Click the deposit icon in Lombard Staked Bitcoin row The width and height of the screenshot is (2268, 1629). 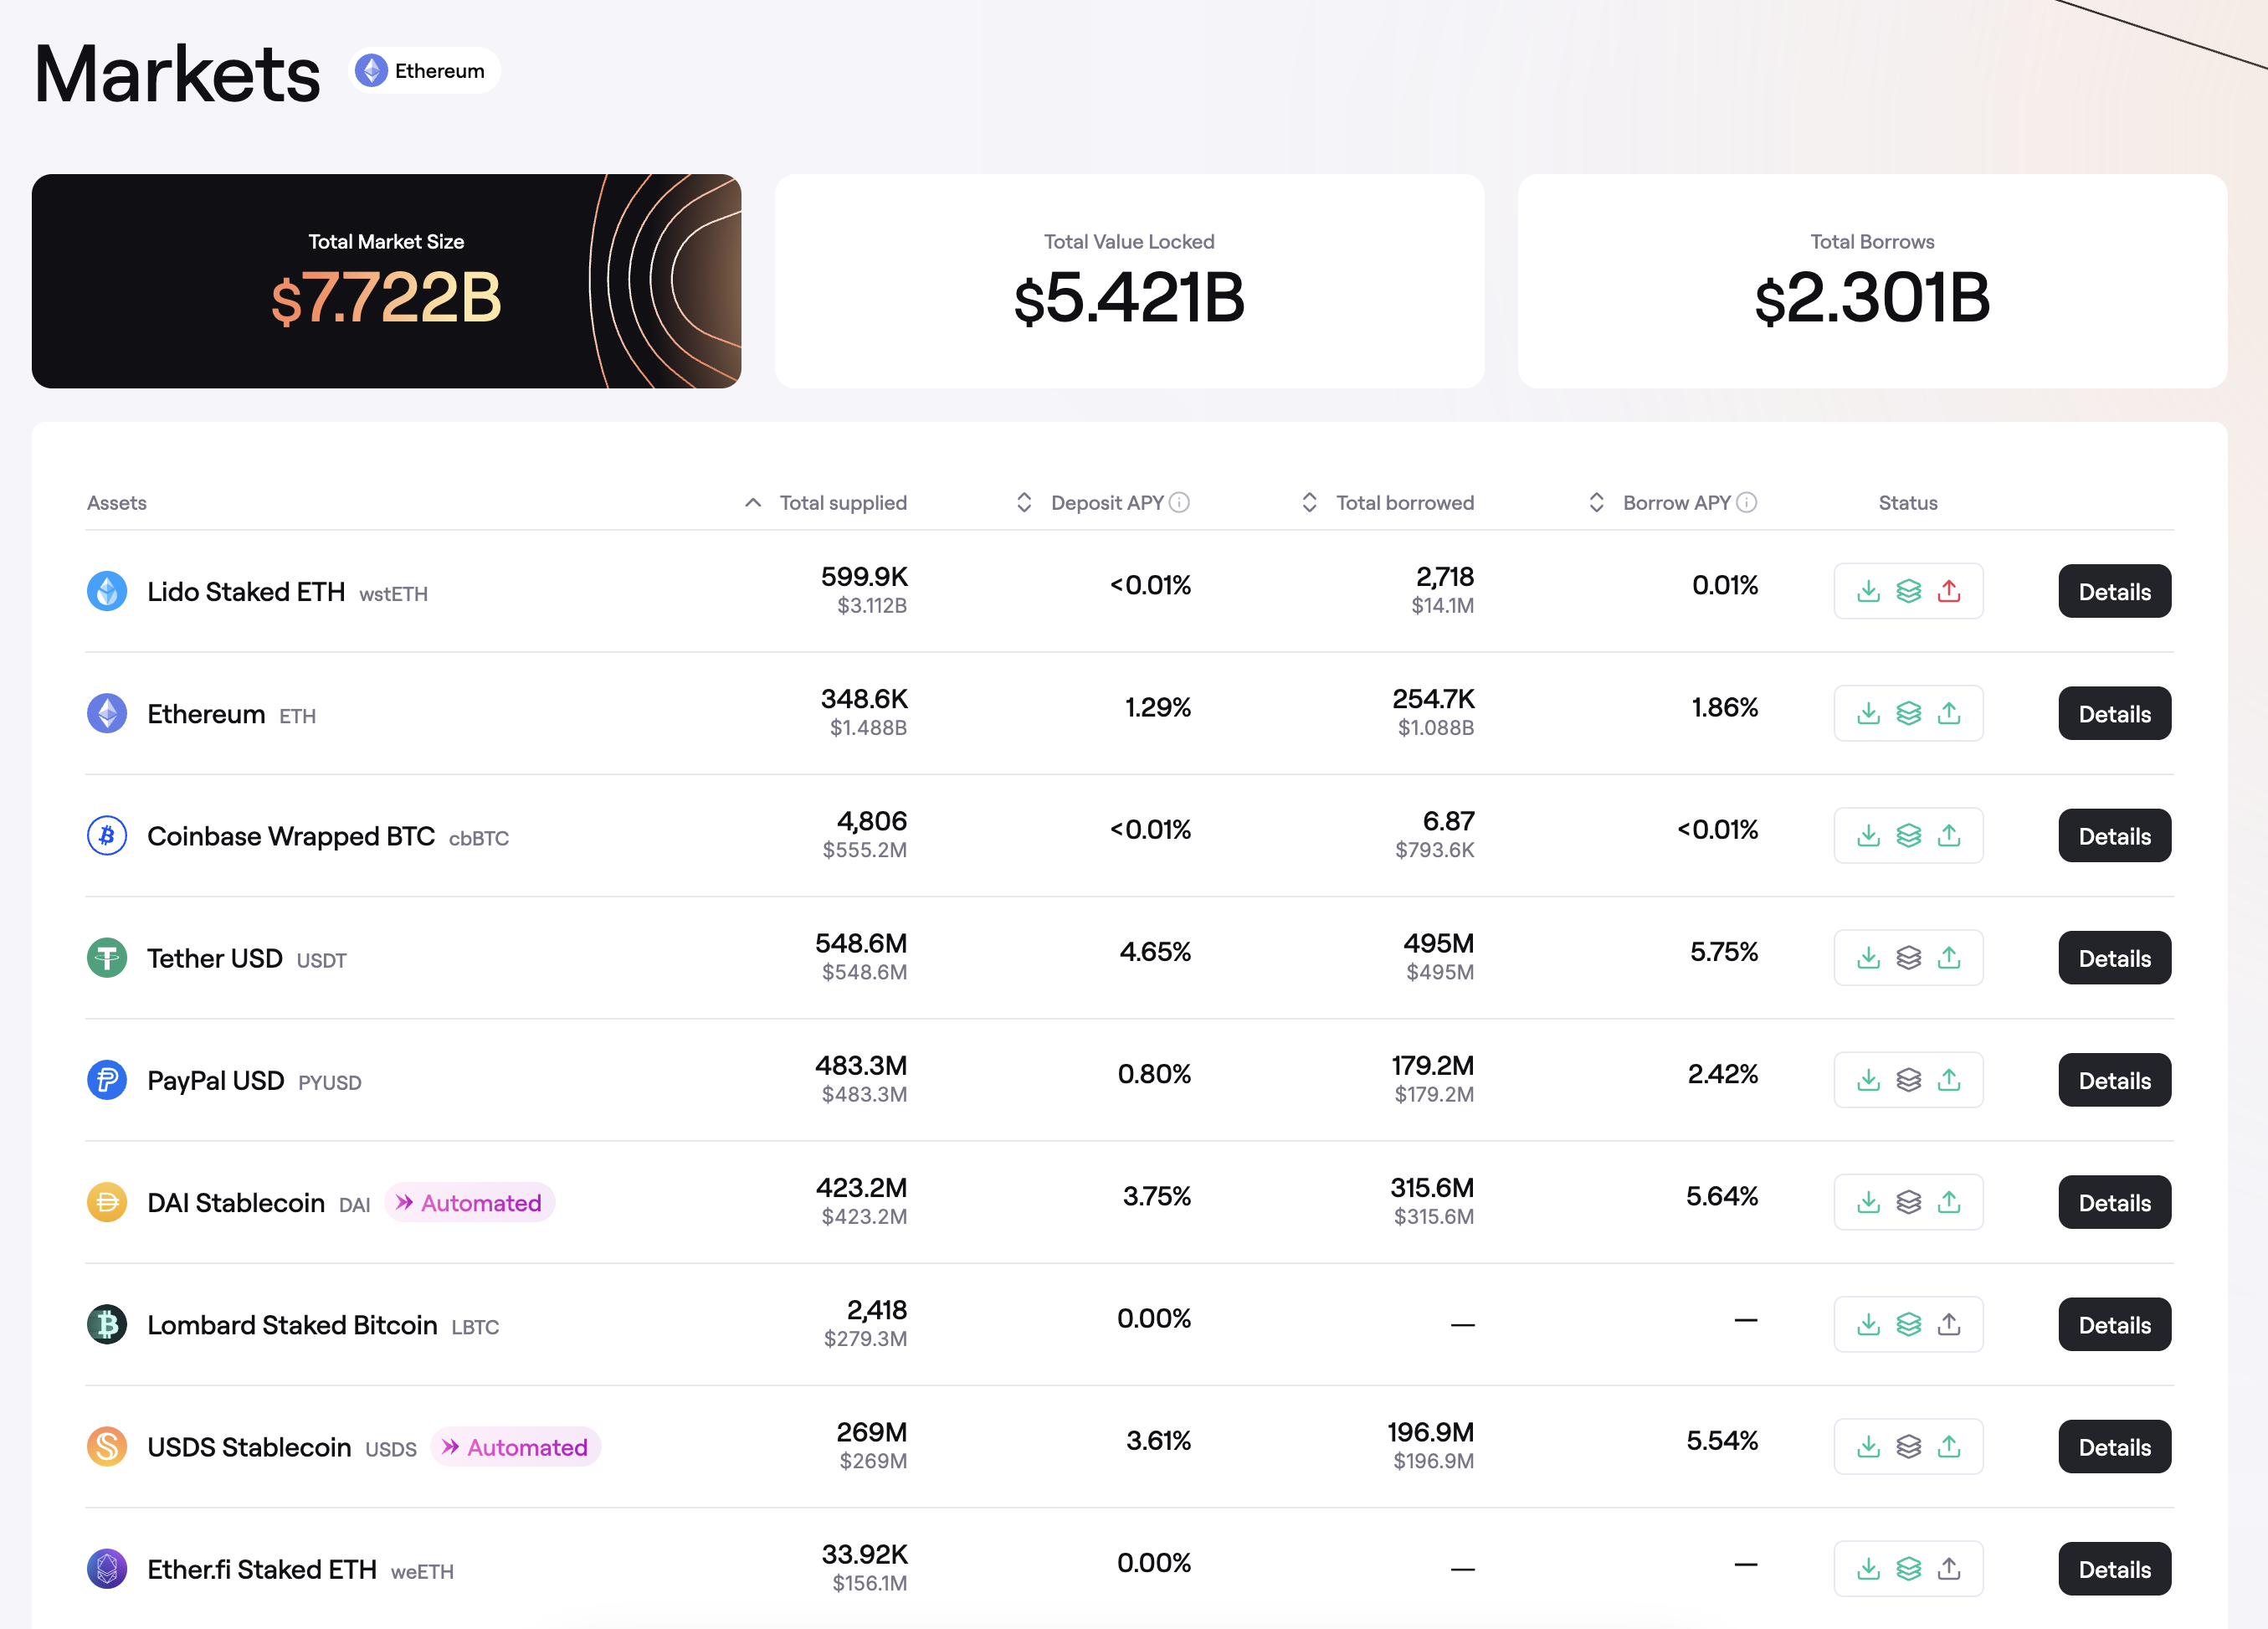tap(1868, 1324)
